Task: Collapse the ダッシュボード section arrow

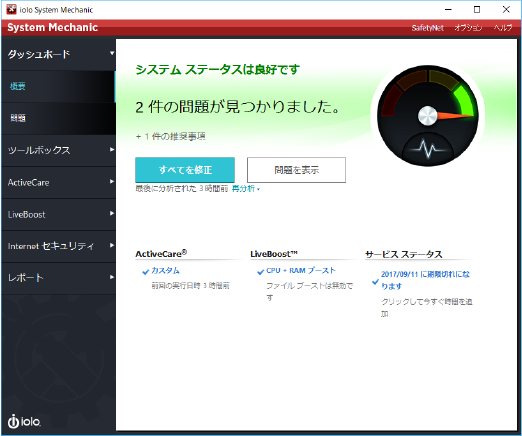Action: (x=112, y=53)
